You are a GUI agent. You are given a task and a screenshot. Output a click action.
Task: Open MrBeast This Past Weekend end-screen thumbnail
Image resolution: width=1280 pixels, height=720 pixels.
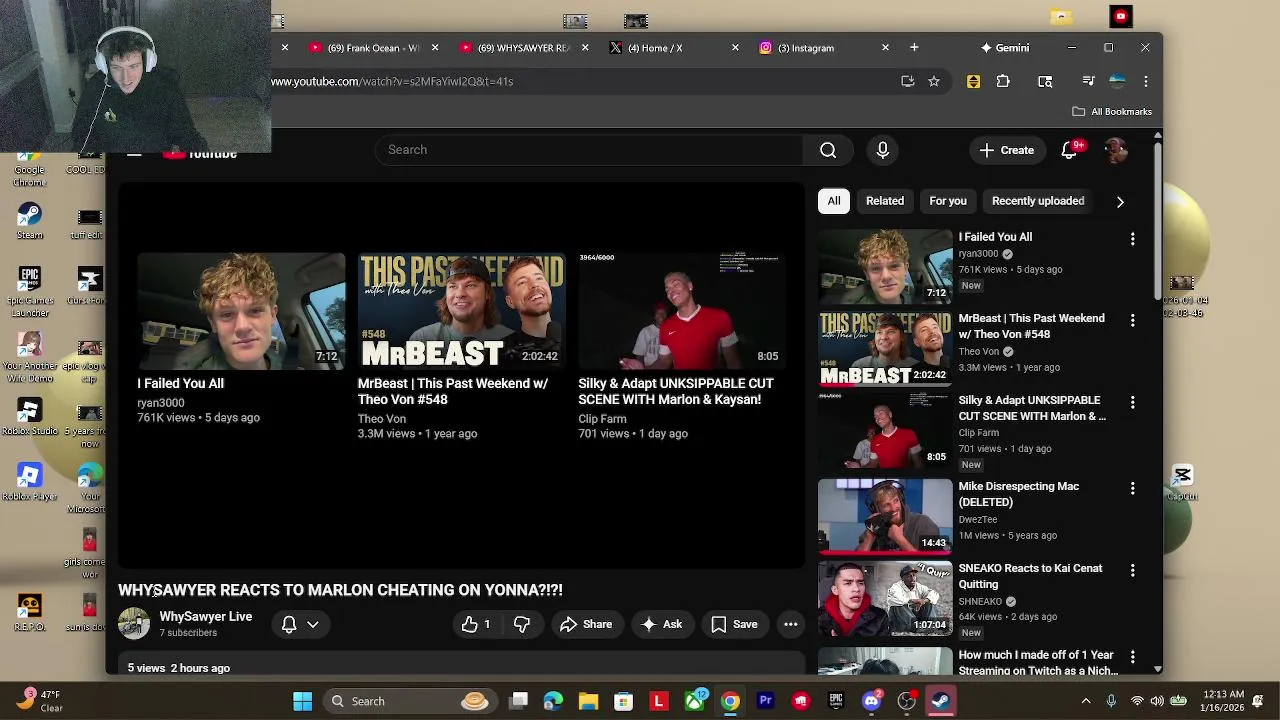click(x=461, y=311)
